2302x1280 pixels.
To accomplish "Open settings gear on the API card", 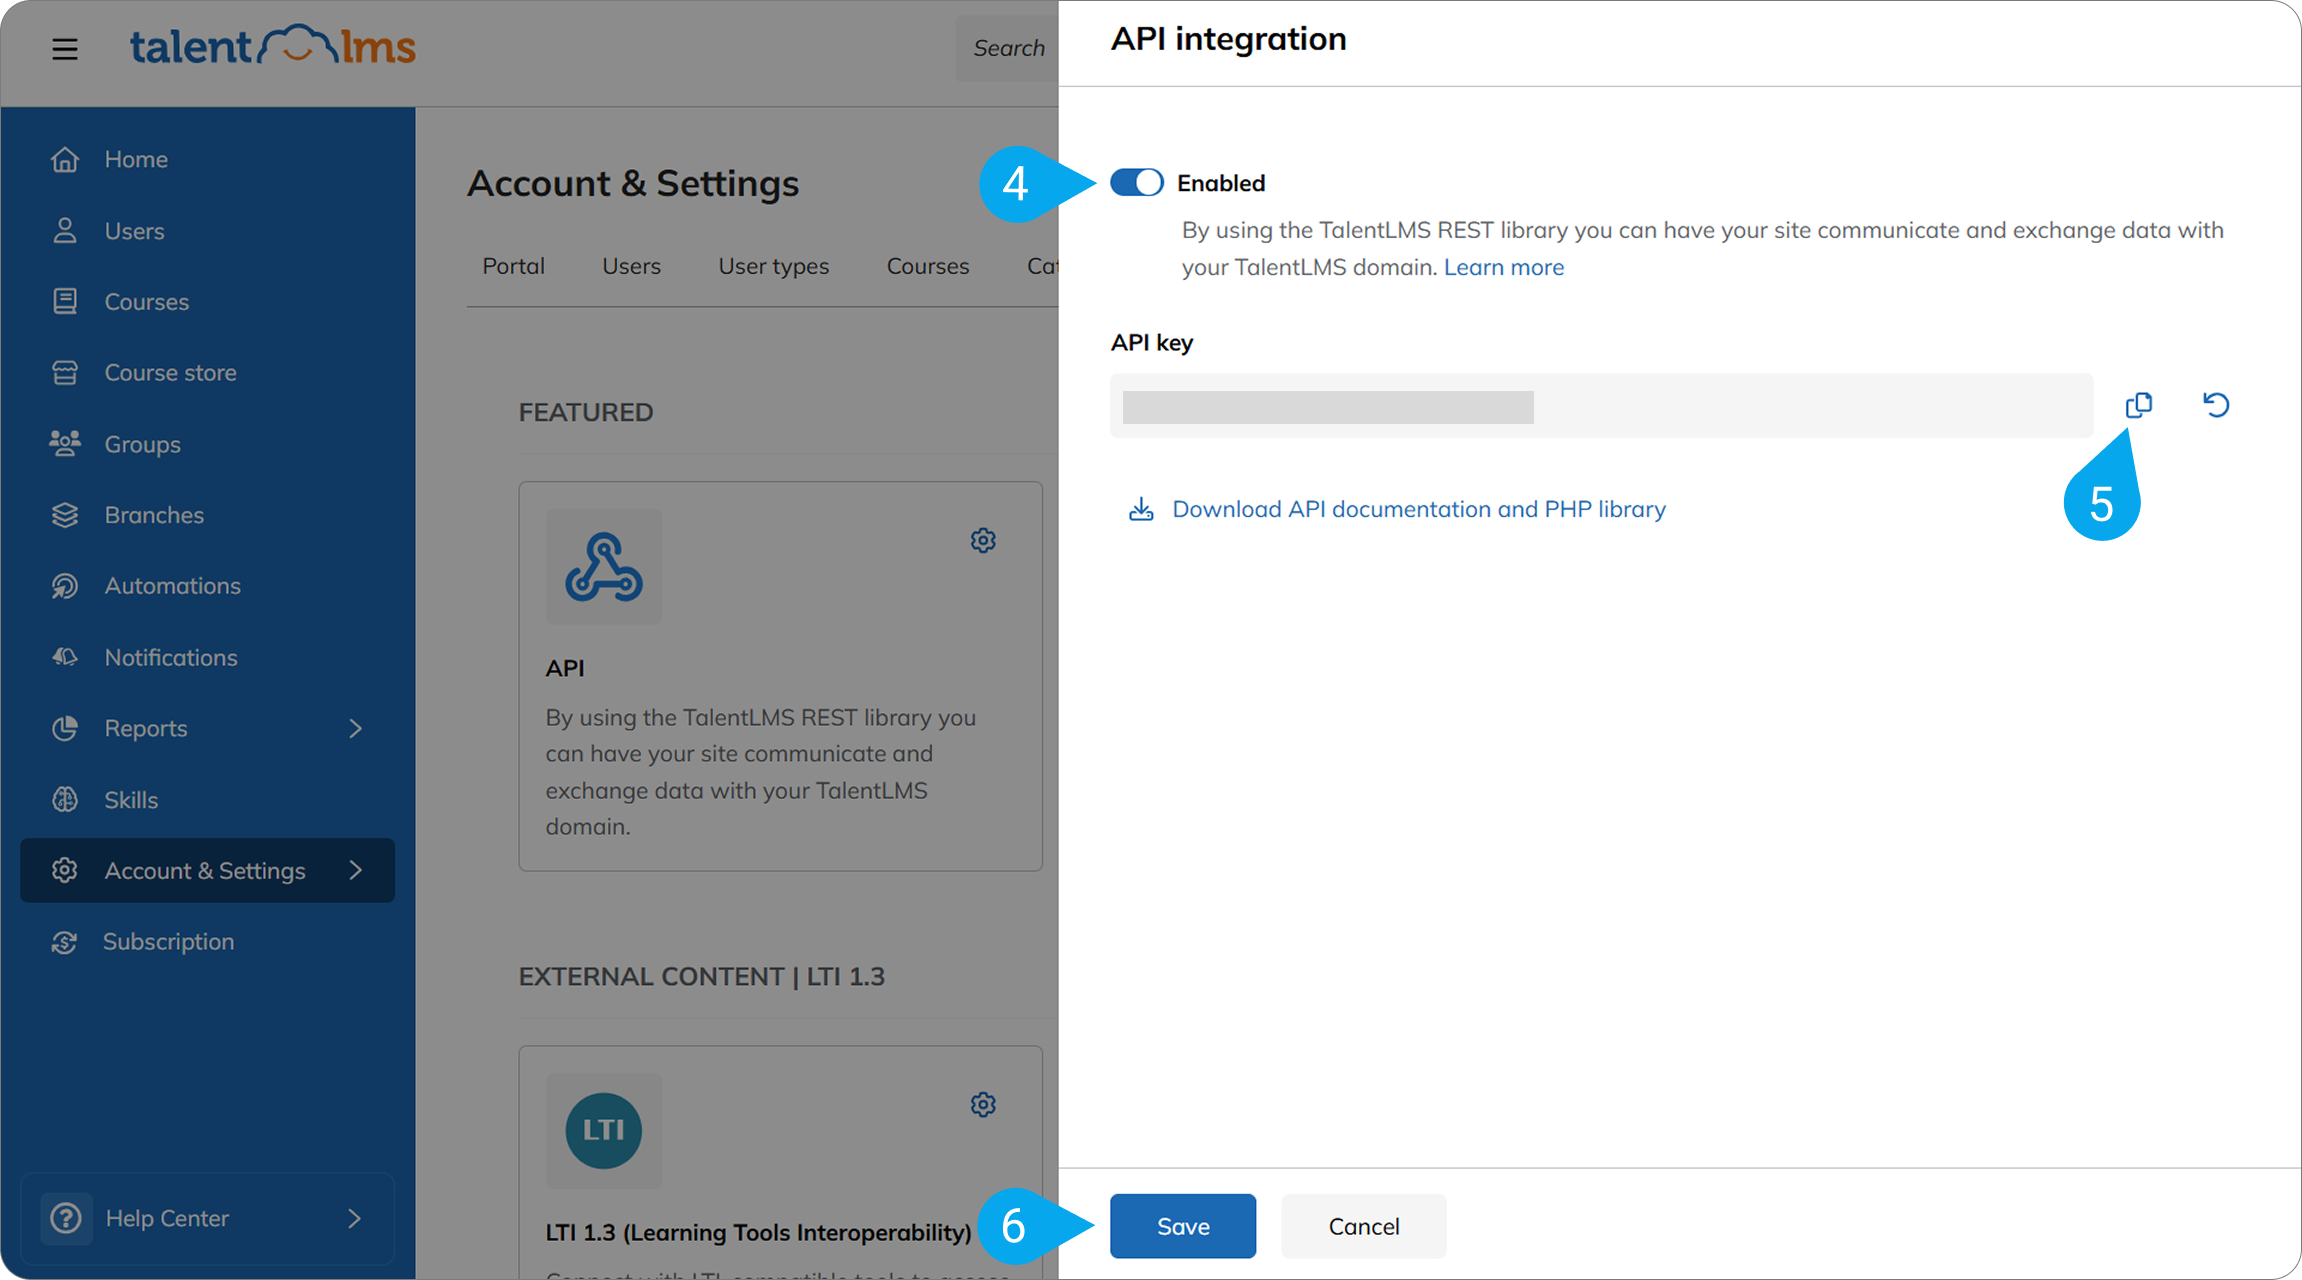I will point(983,540).
